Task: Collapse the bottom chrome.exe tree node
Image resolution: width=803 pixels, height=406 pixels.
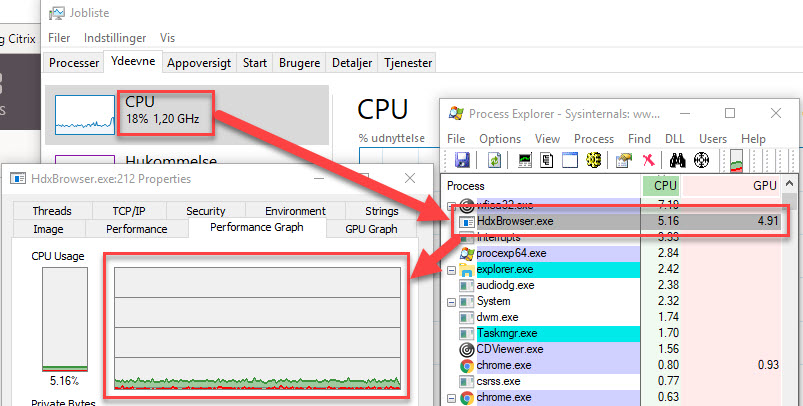Action: tap(451, 398)
